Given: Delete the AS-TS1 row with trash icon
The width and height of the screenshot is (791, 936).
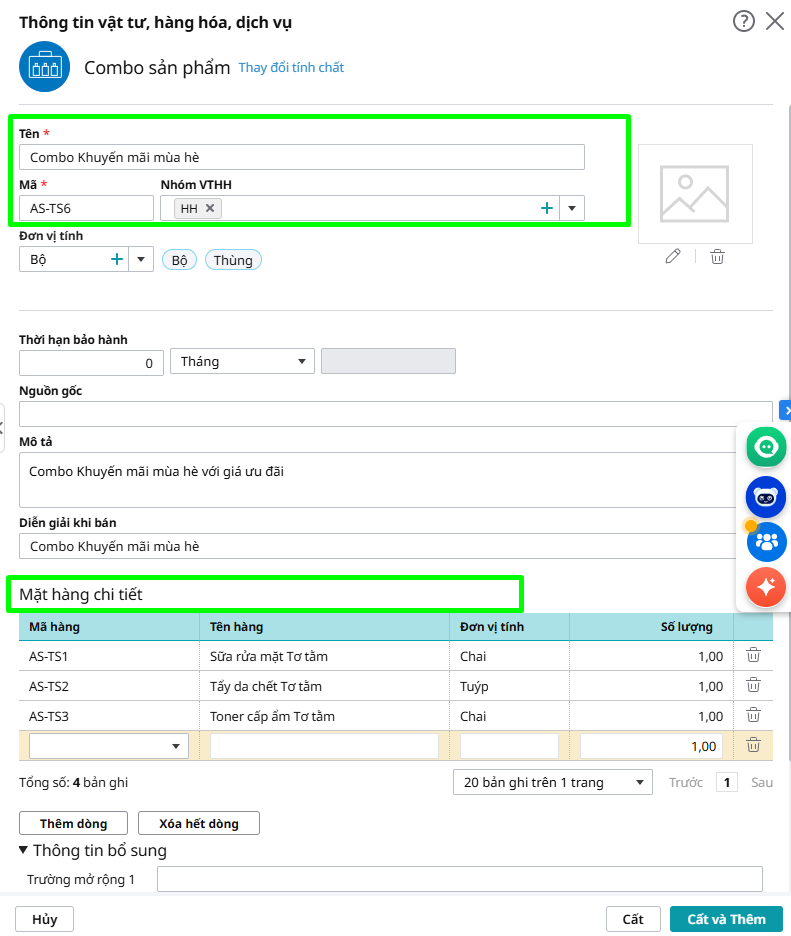Looking at the screenshot, I should 753,656.
